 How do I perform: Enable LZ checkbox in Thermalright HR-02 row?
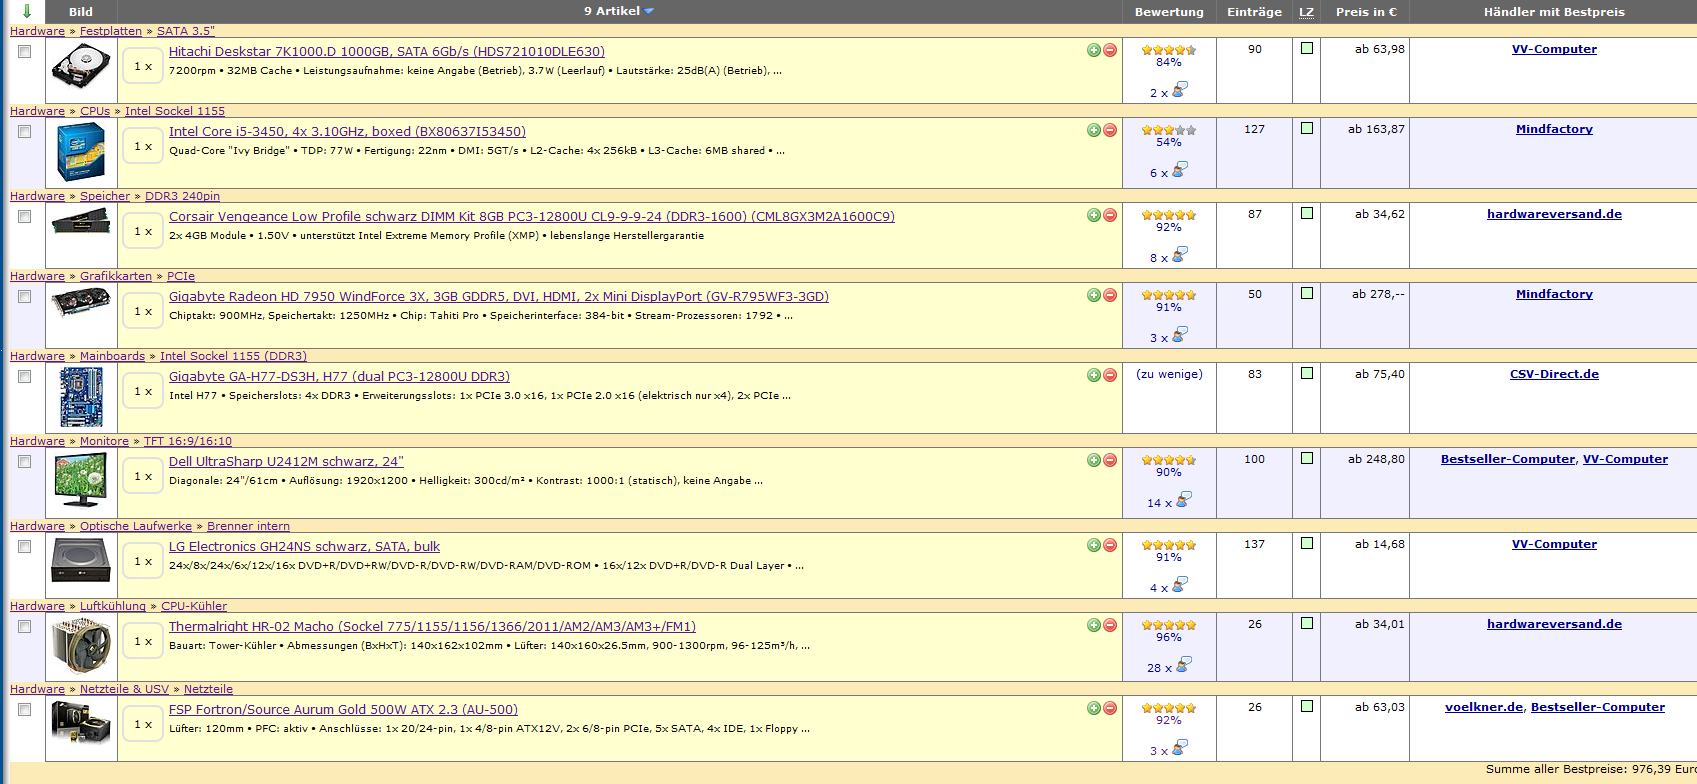click(1306, 623)
